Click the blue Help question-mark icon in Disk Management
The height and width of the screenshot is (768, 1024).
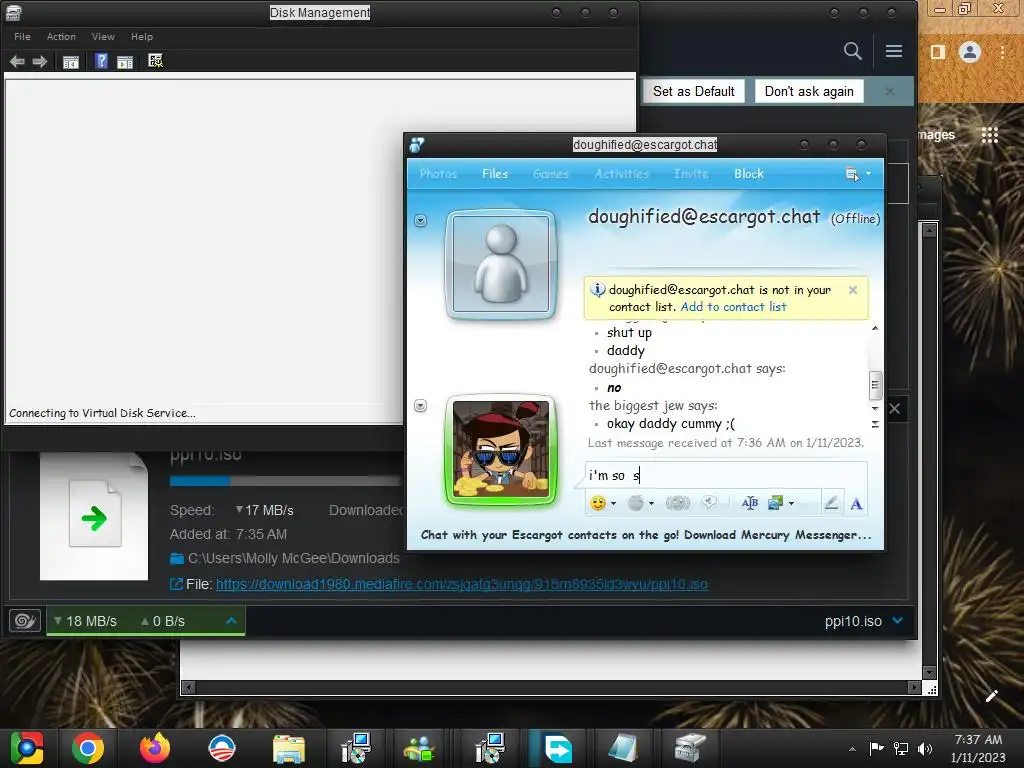[101, 61]
